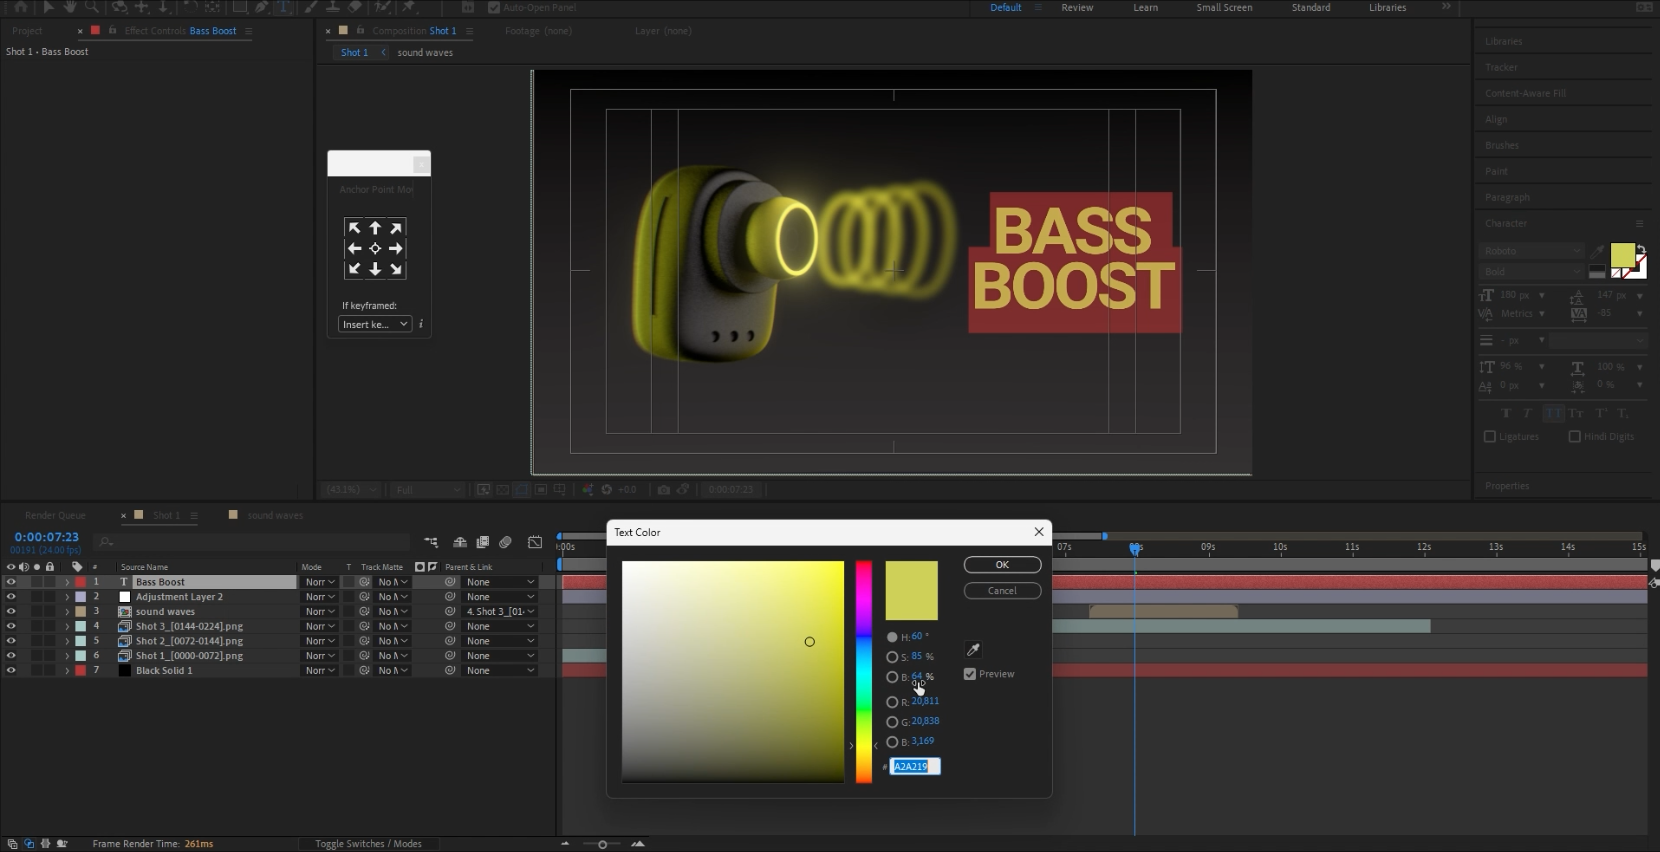The height and width of the screenshot is (852, 1660).
Task: Move anchor point to top-left corner
Action: click(354, 228)
